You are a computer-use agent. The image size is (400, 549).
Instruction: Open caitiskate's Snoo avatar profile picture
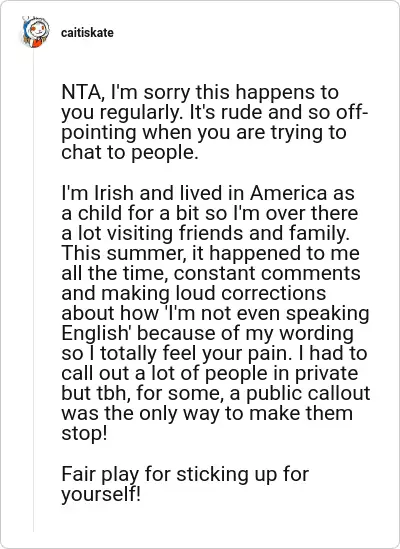[35, 32]
